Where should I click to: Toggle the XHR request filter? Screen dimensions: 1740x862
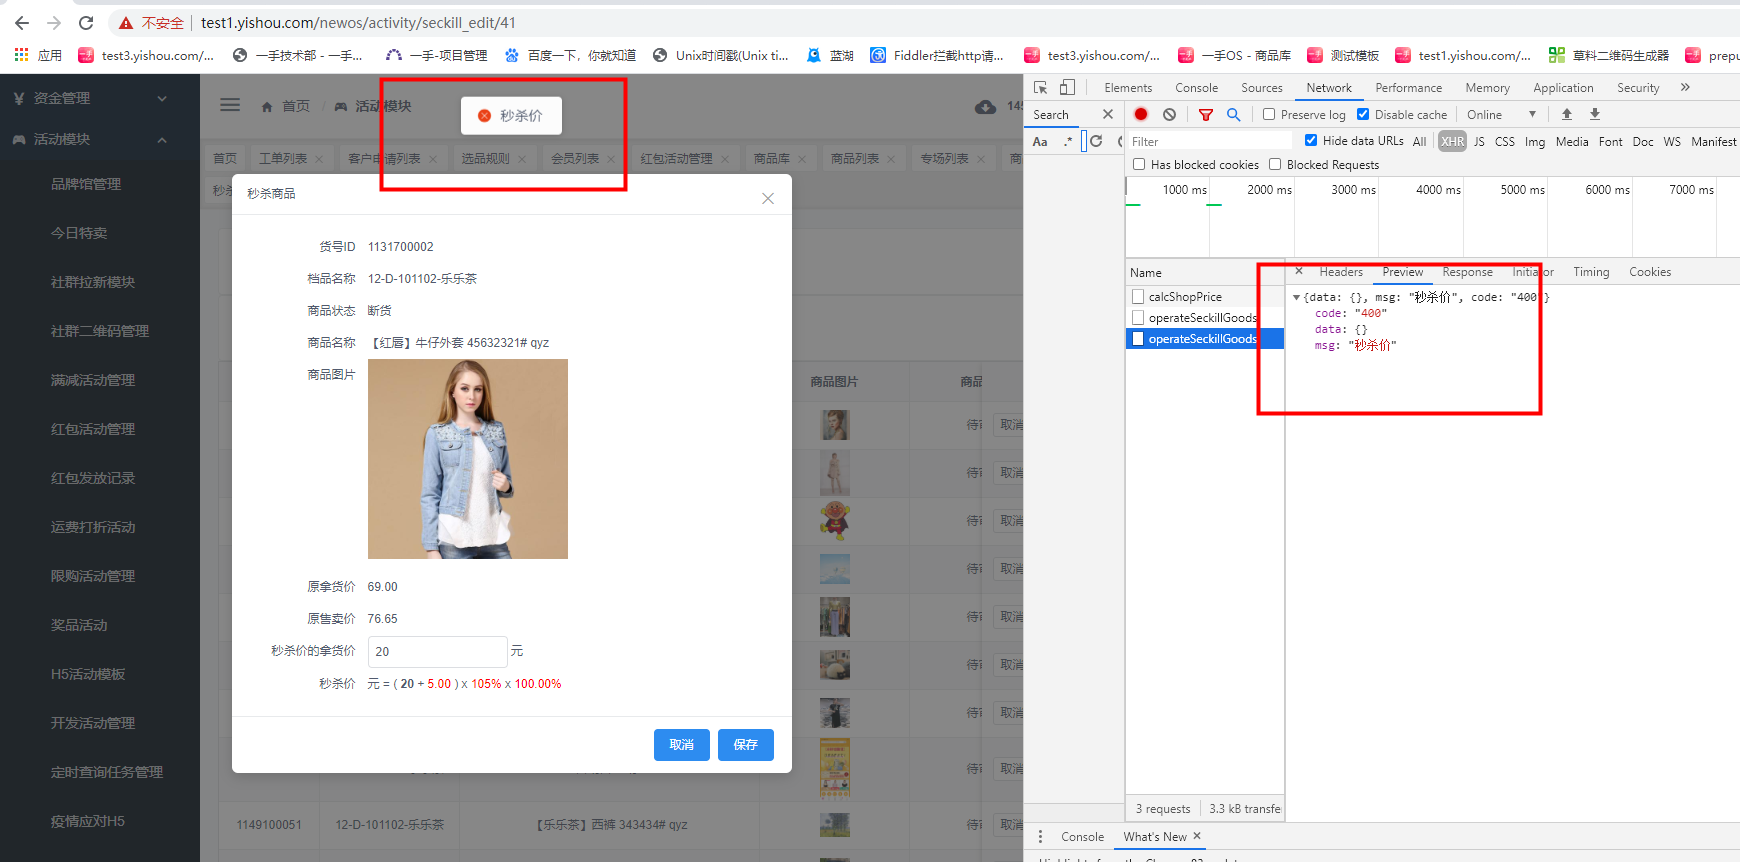tap(1453, 141)
